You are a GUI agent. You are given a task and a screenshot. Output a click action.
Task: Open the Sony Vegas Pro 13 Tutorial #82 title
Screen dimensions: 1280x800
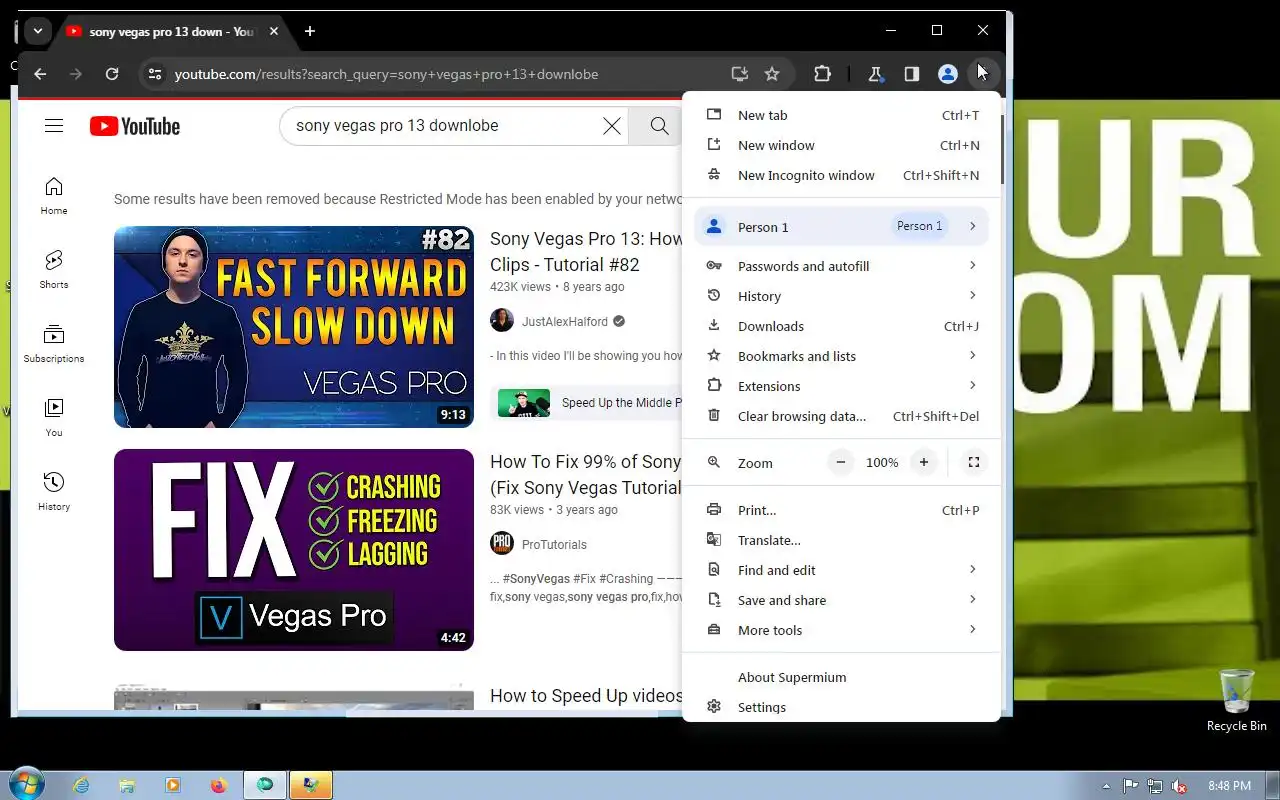[586, 252]
